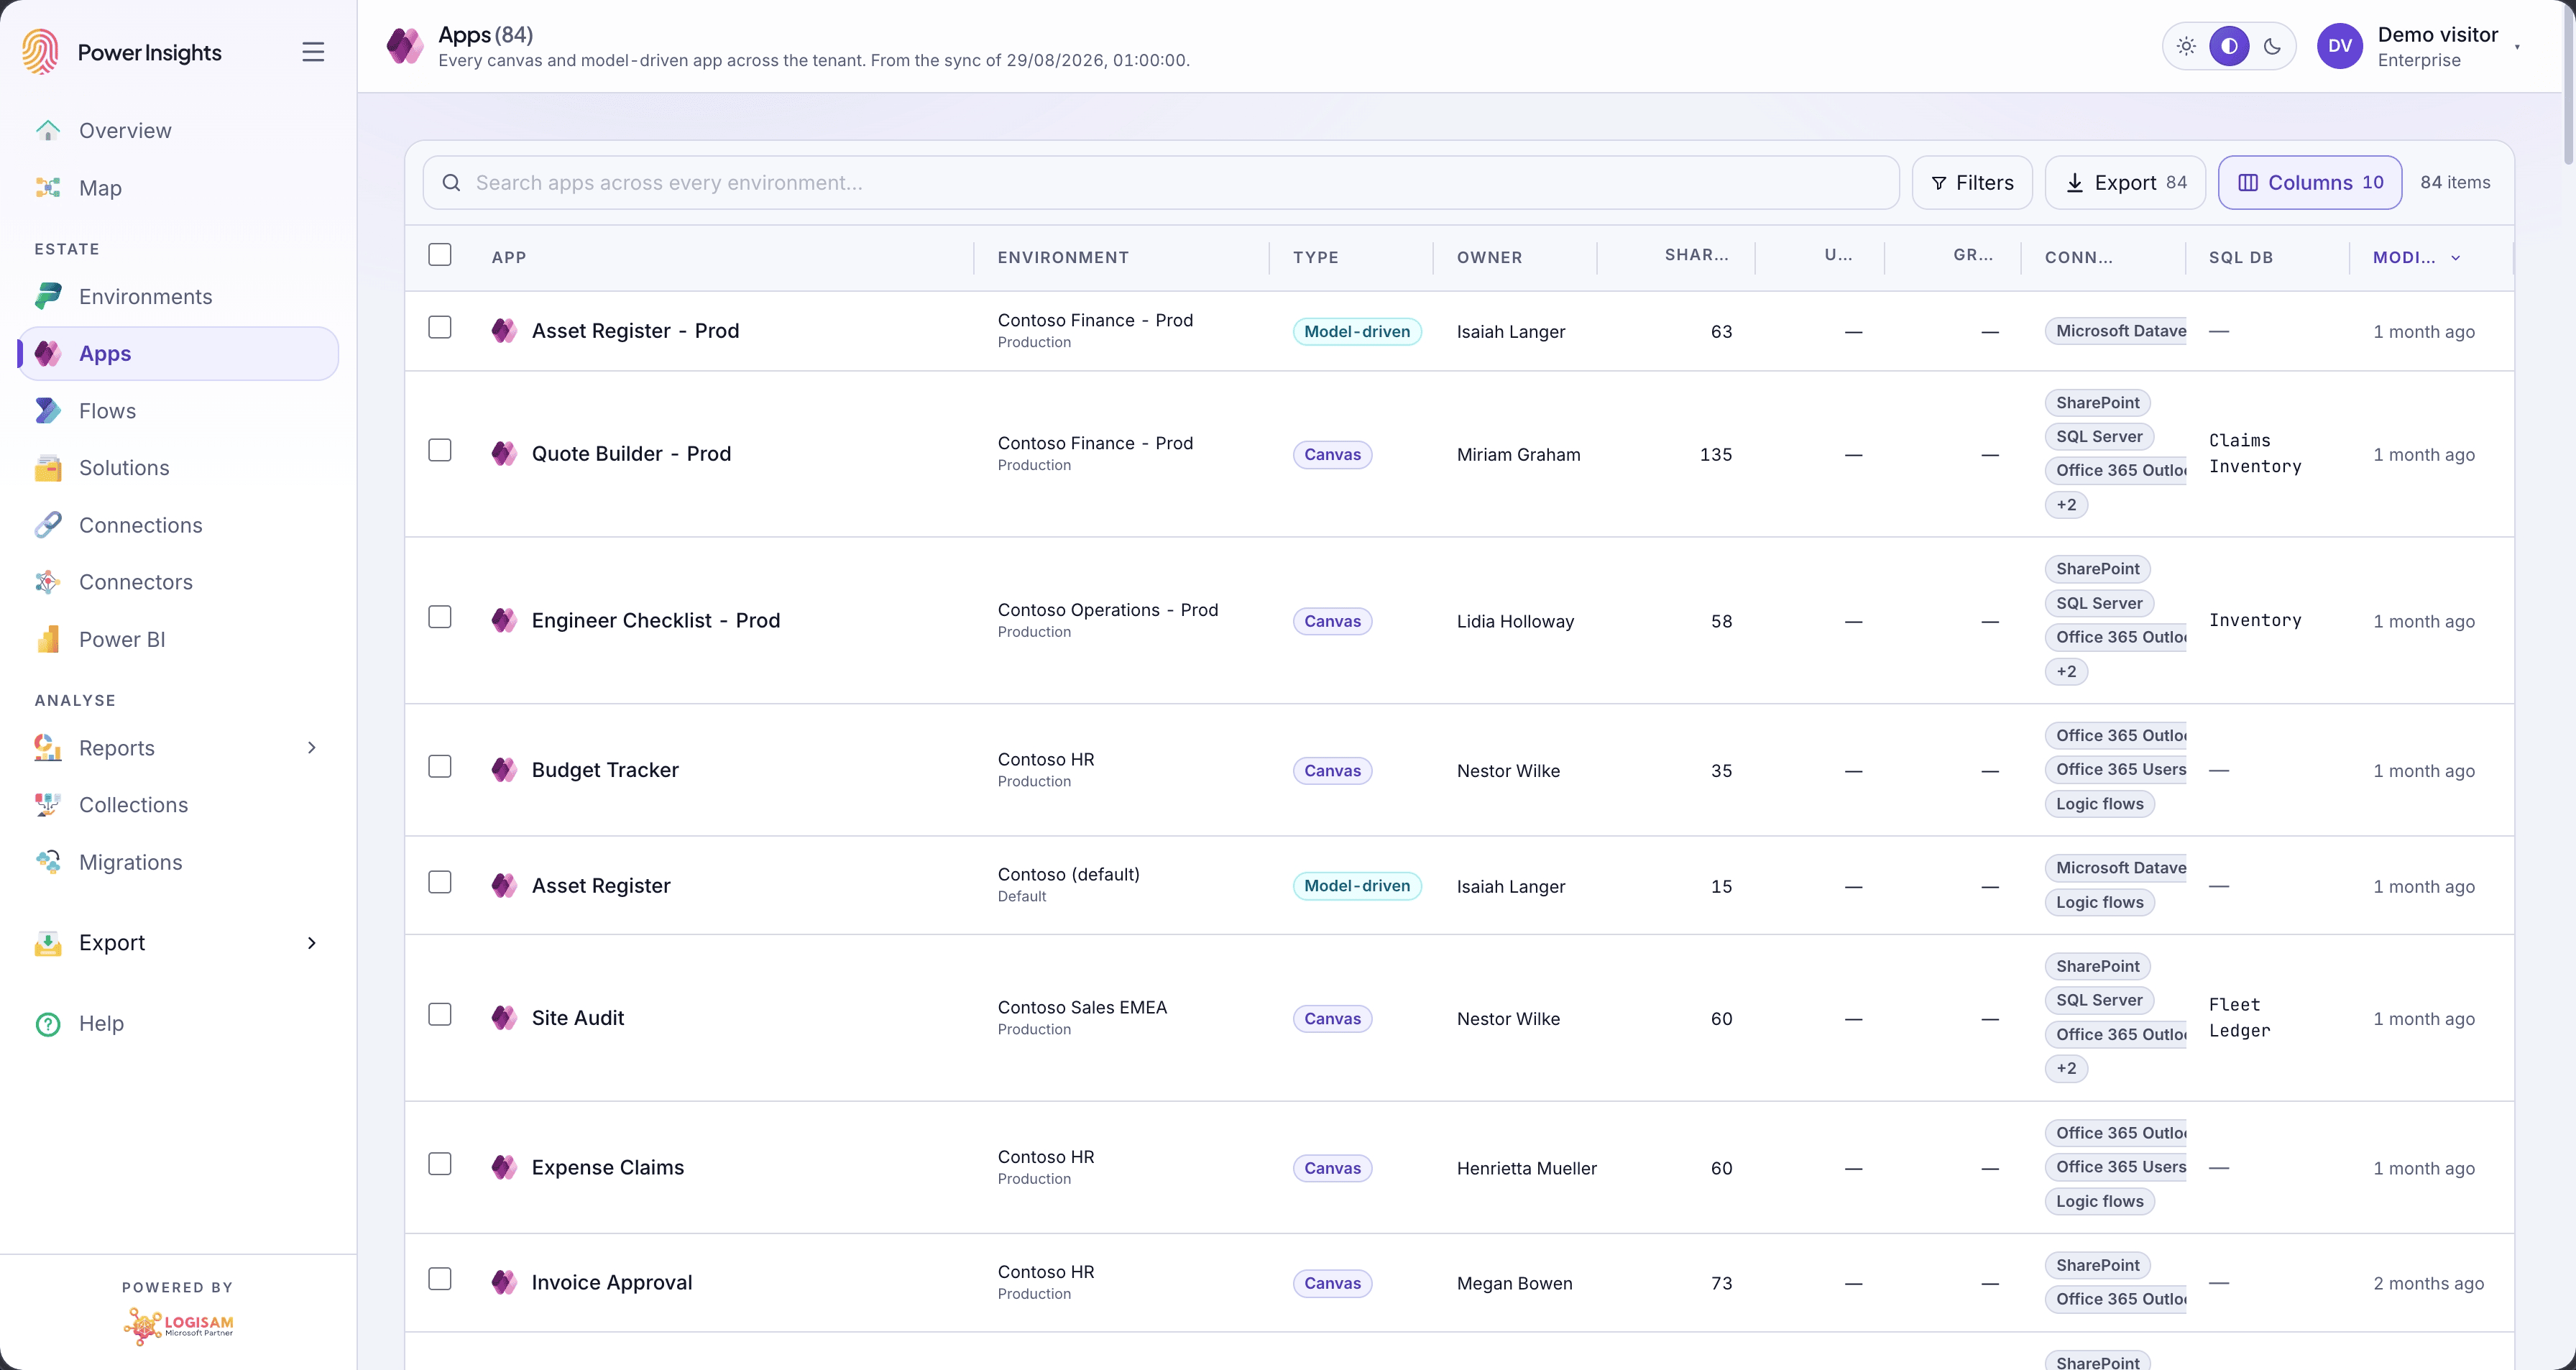This screenshot has height=1370, width=2576.
Task: Tick the select-all checkbox in header
Action: pyautogui.click(x=440, y=255)
